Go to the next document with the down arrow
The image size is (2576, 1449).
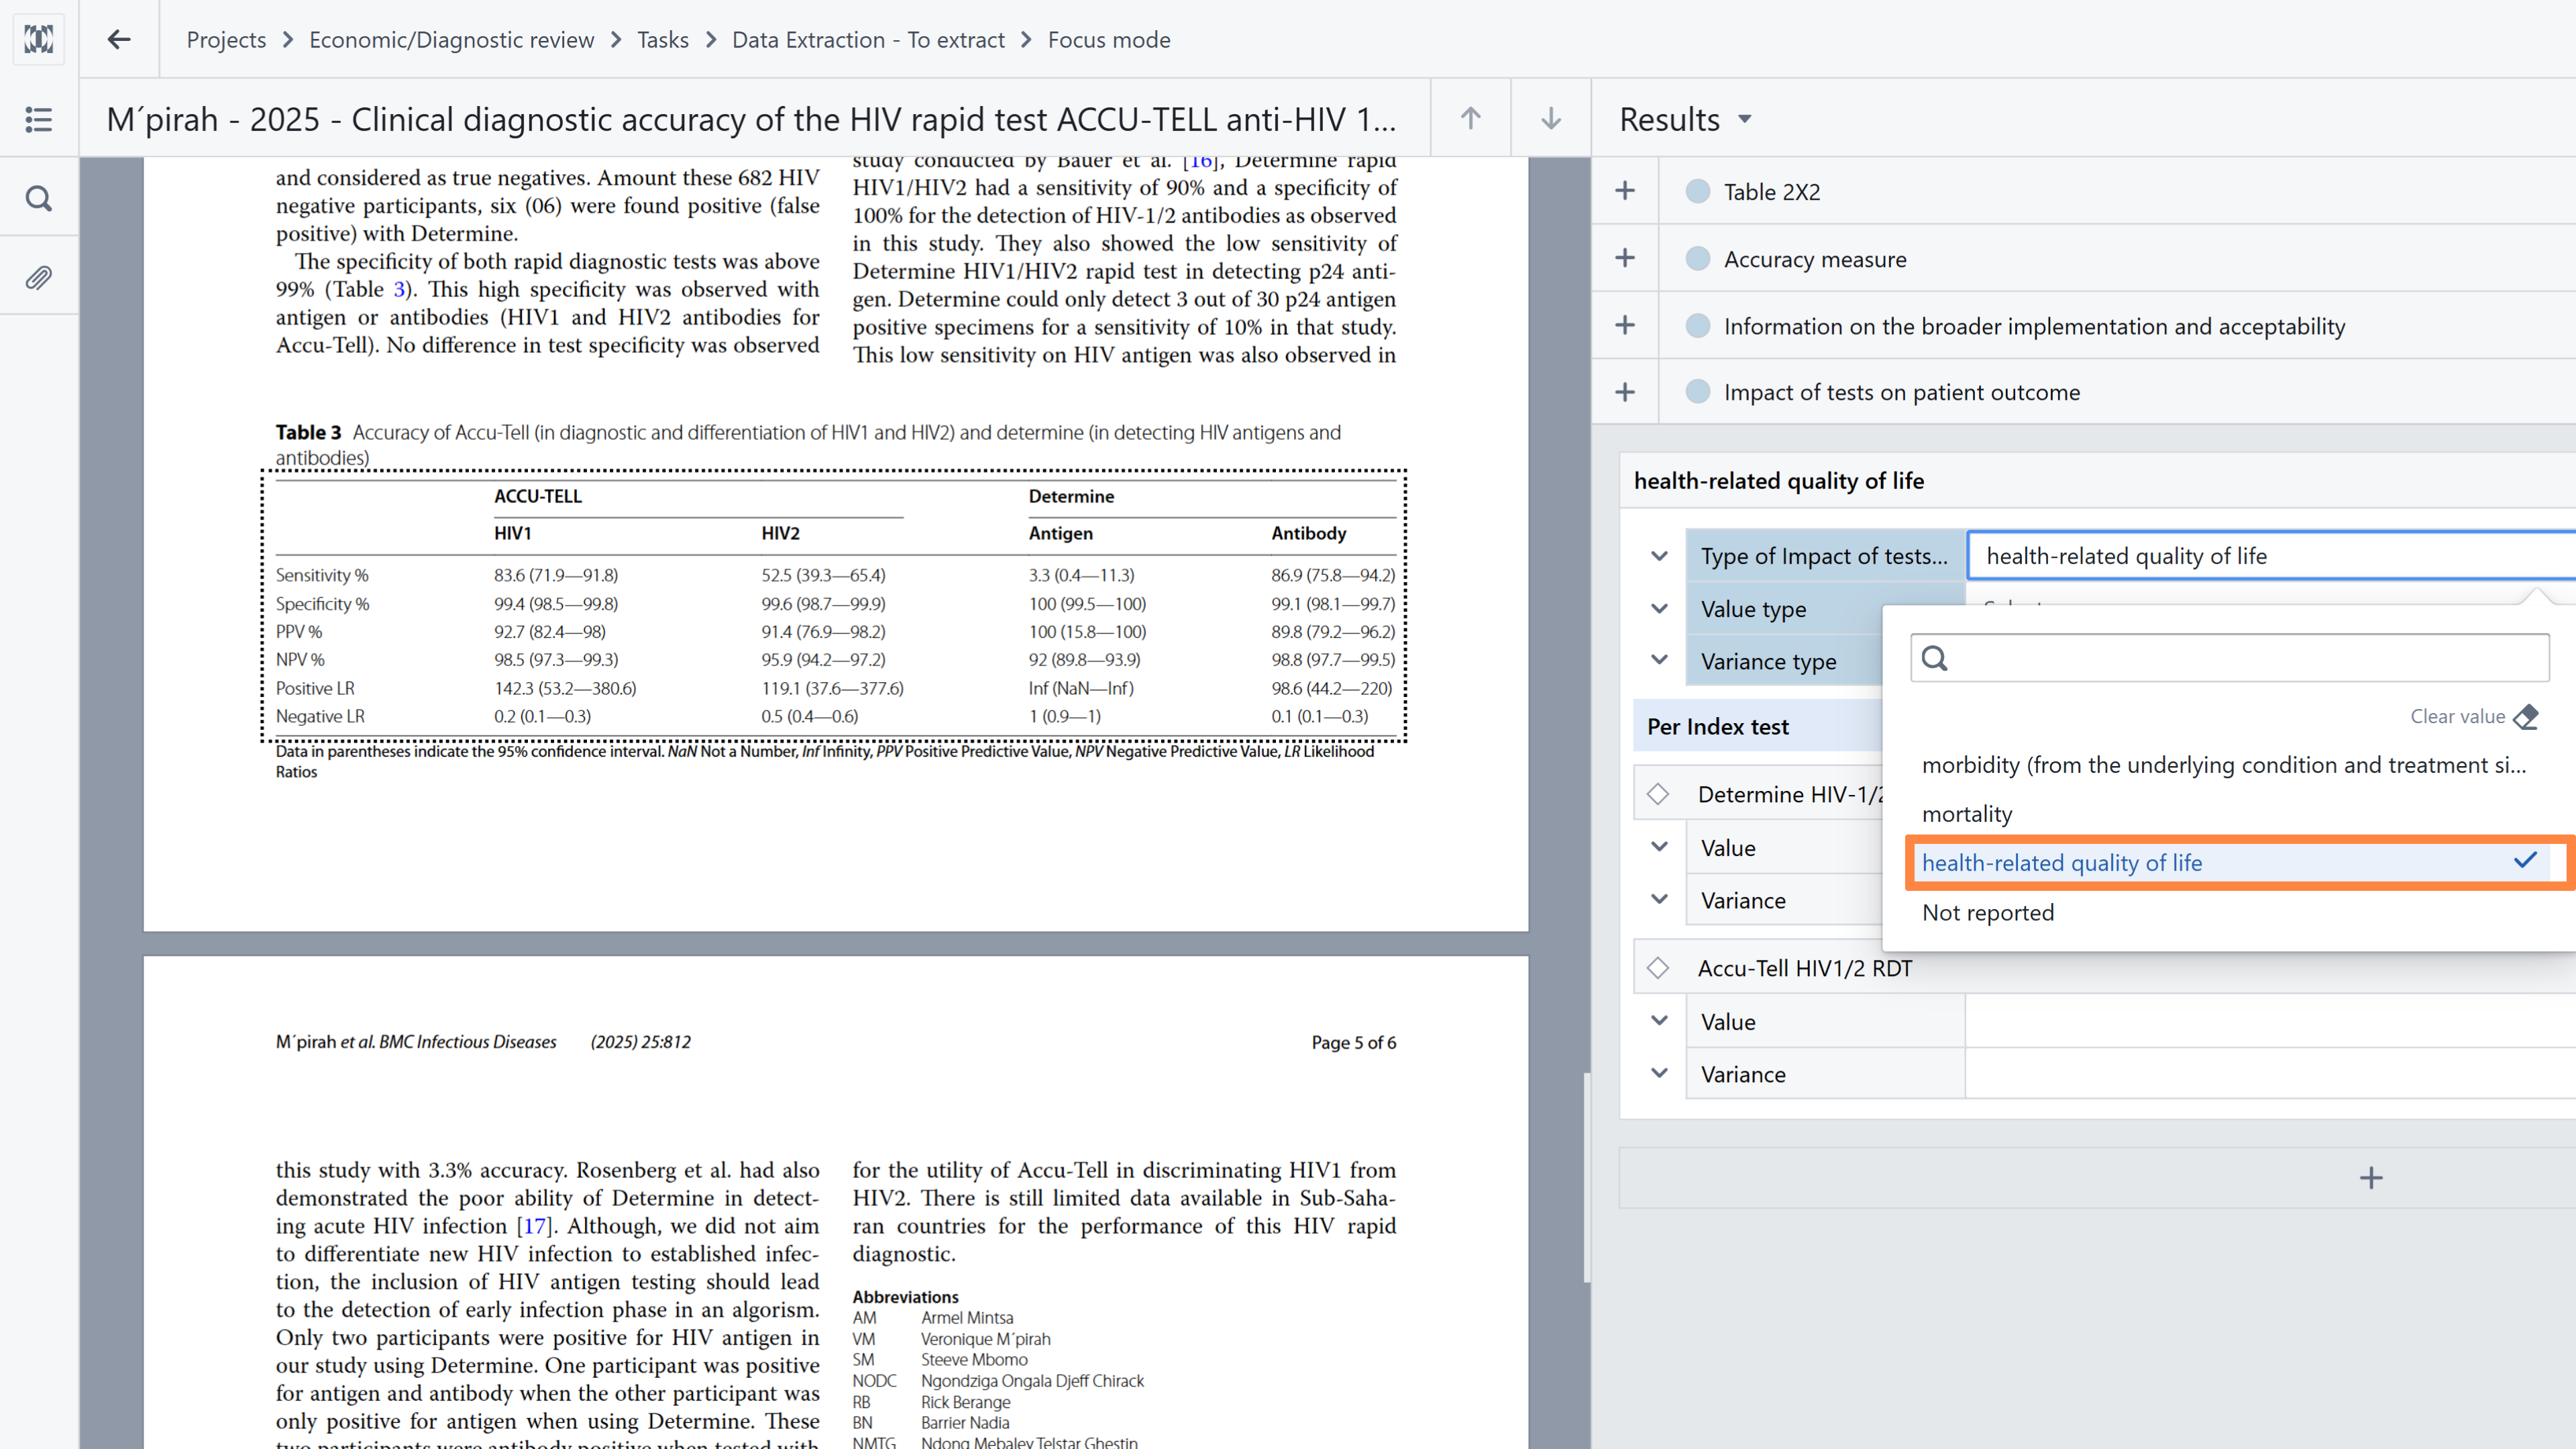pyautogui.click(x=1551, y=118)
